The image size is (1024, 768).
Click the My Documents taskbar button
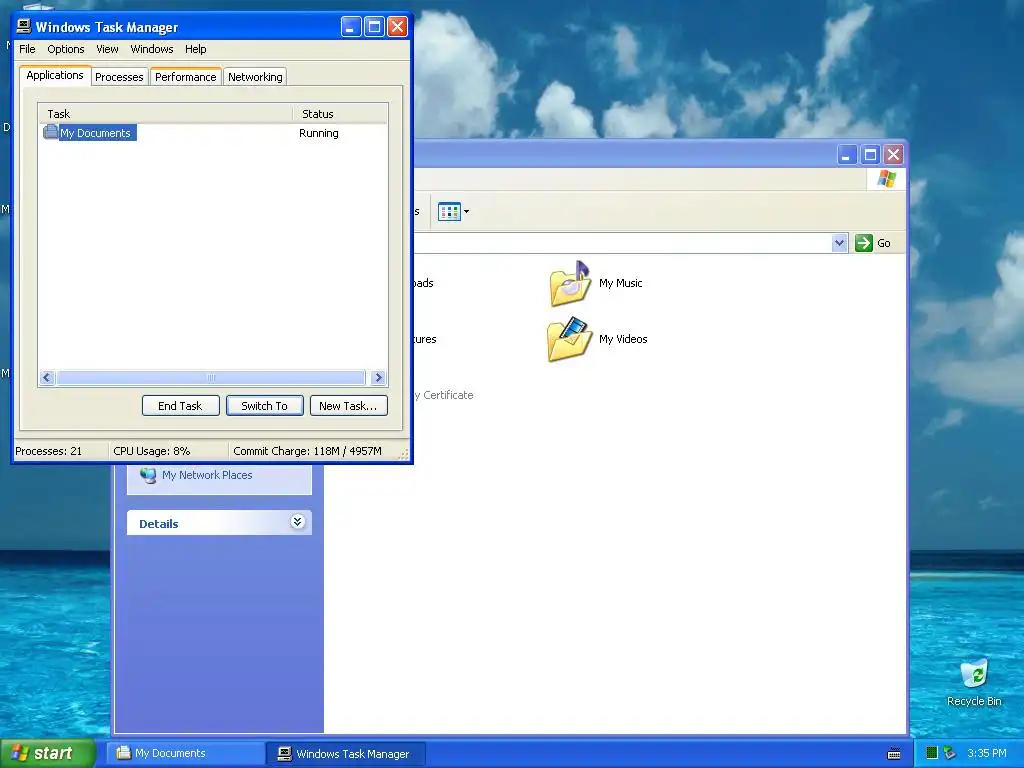coord(185,753)
